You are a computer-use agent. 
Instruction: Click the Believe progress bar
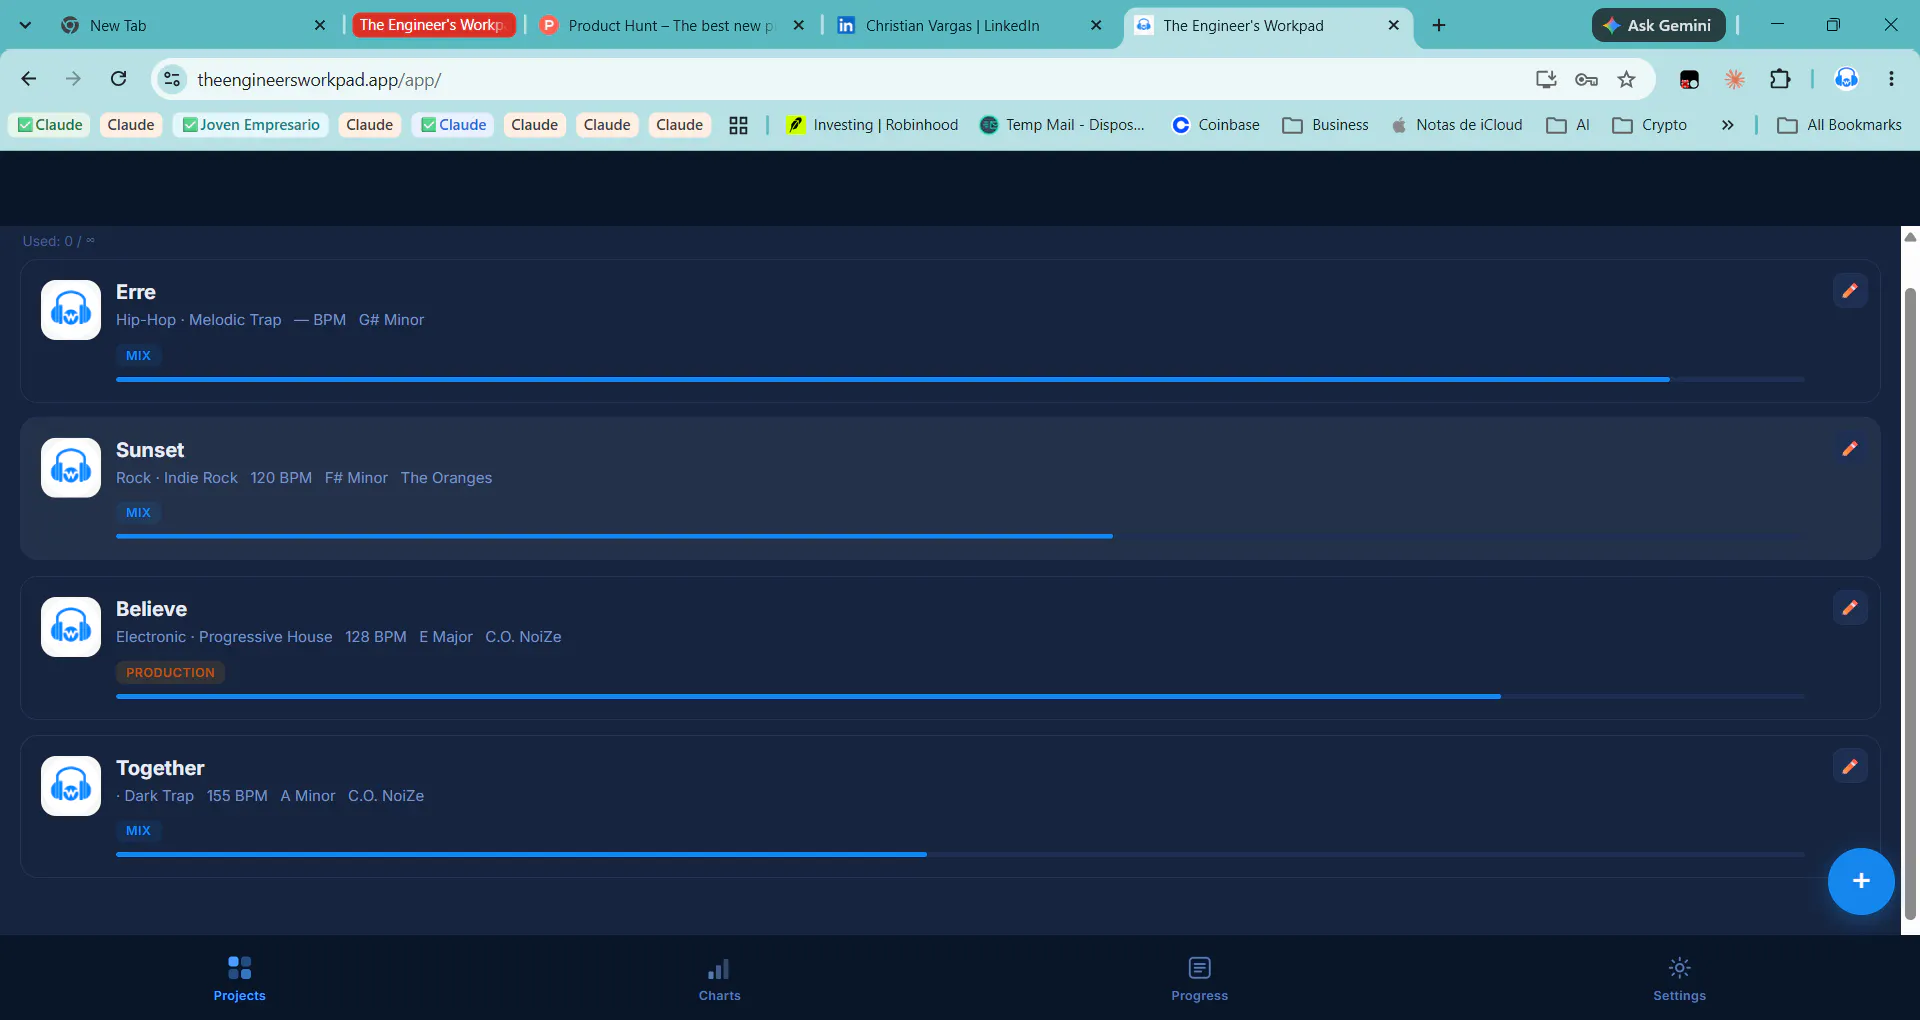point(960,696)
